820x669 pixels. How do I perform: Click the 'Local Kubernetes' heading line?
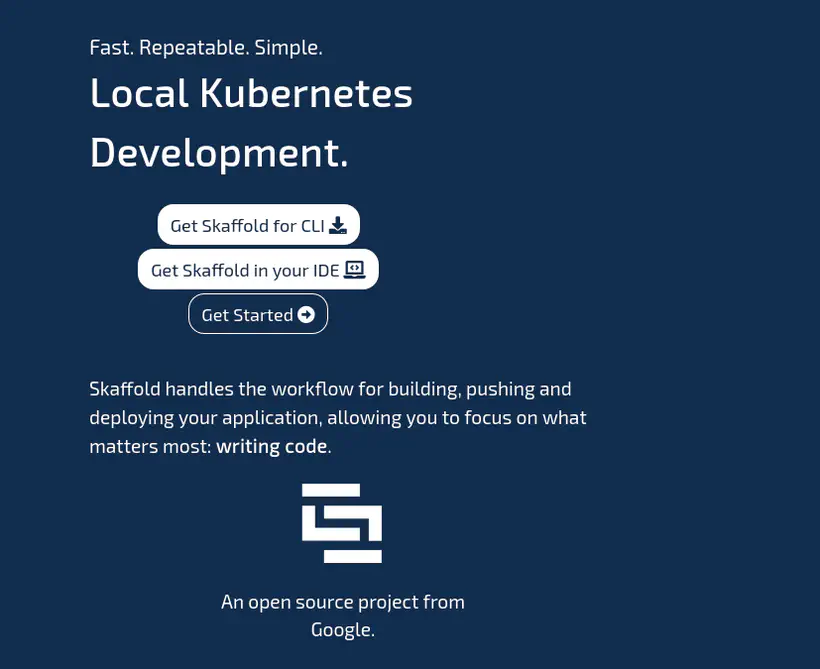(251, 94)
